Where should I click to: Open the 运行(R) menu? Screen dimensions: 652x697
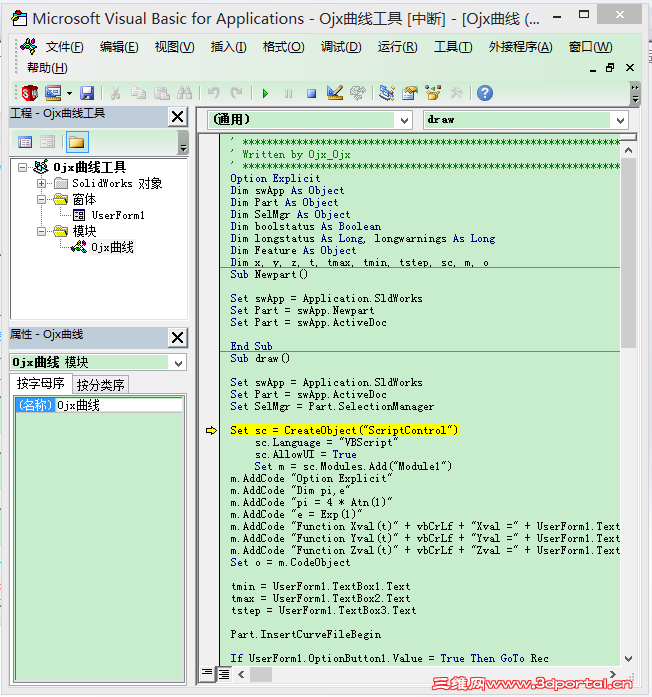(x=397, y=47)
